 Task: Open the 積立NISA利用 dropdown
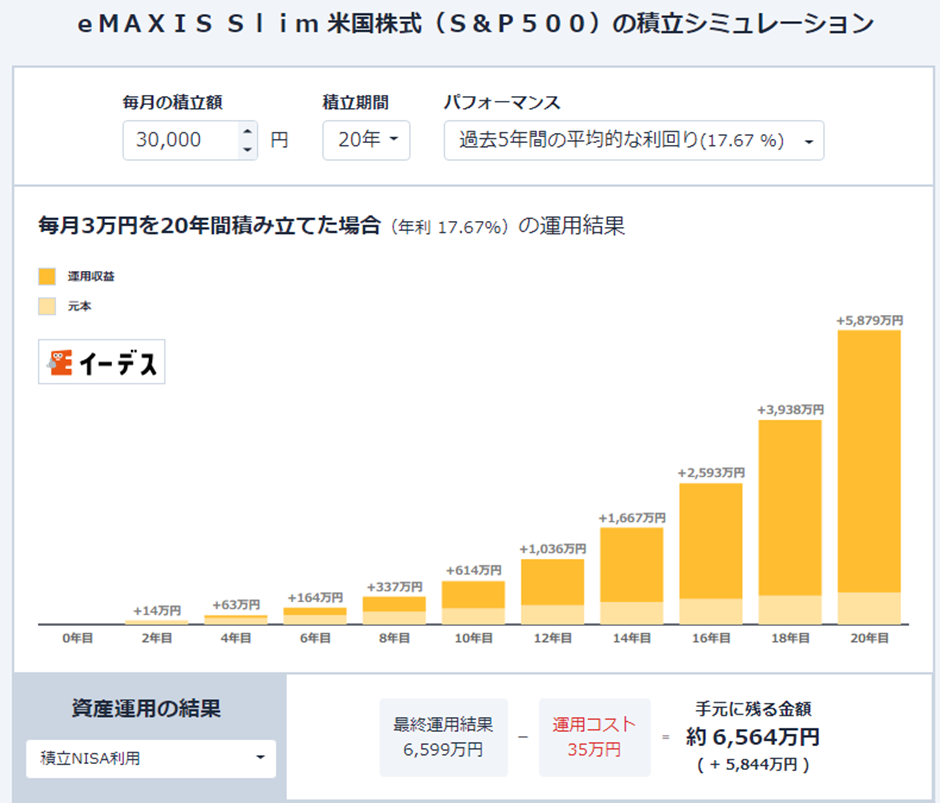click(x=151, y=759)
